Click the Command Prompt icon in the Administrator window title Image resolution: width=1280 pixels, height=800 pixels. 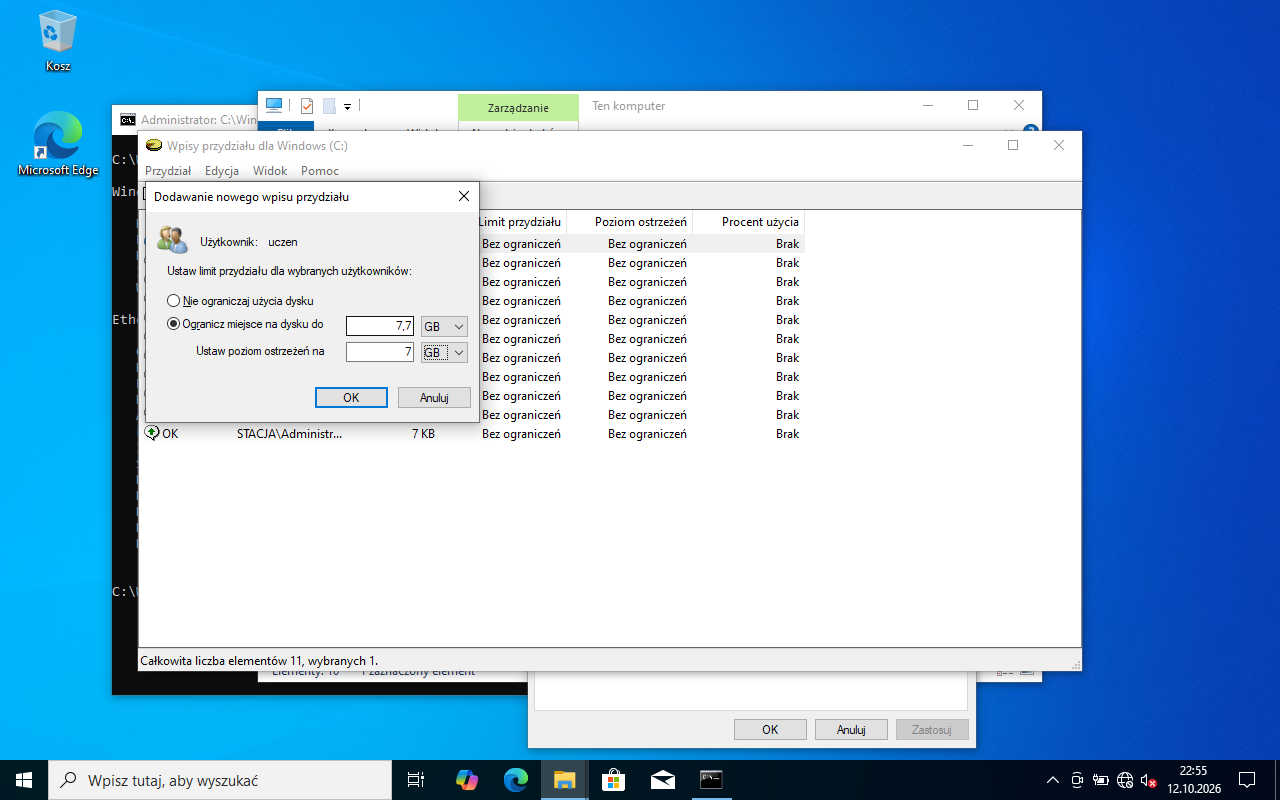128,120
